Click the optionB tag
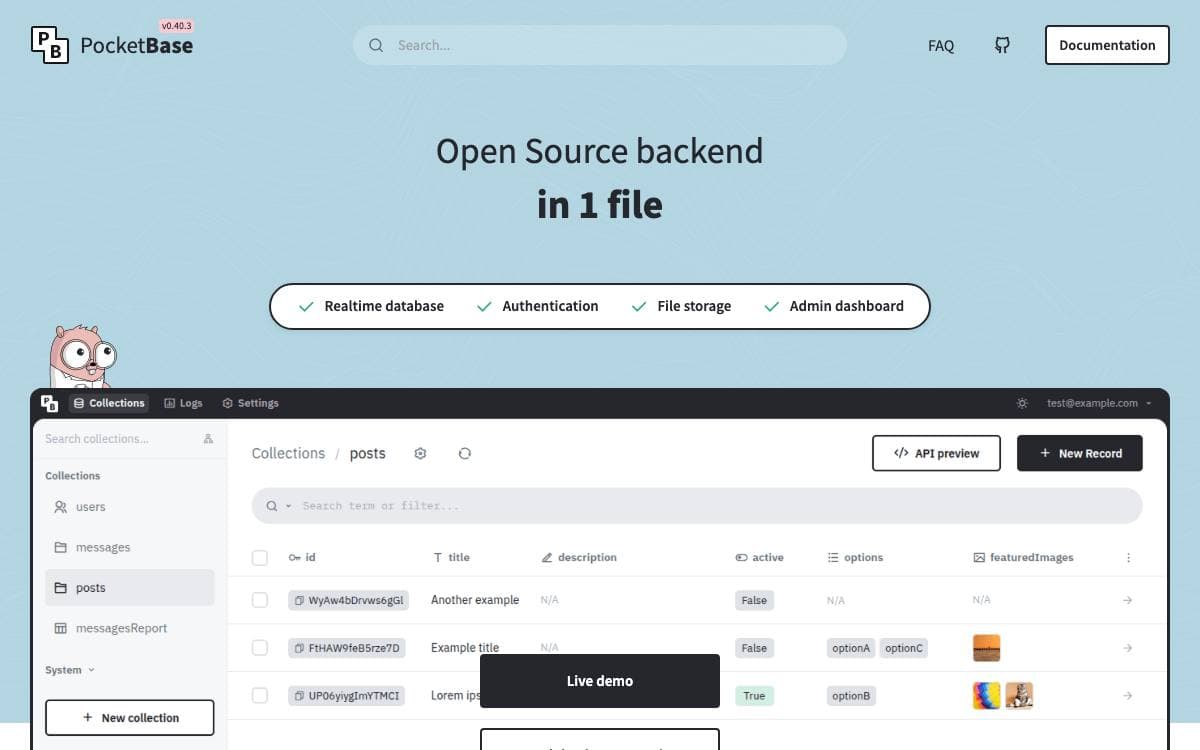The image size is (1200, 750). click(851, 696)
